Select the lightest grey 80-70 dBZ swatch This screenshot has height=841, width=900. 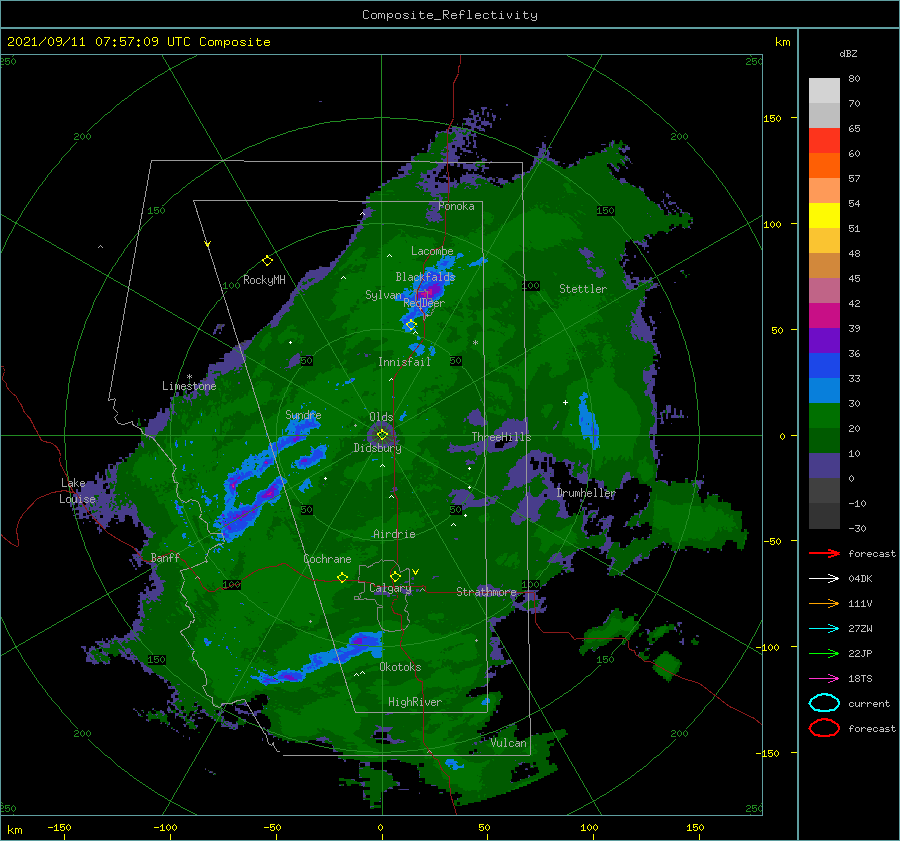coord(824,90)
